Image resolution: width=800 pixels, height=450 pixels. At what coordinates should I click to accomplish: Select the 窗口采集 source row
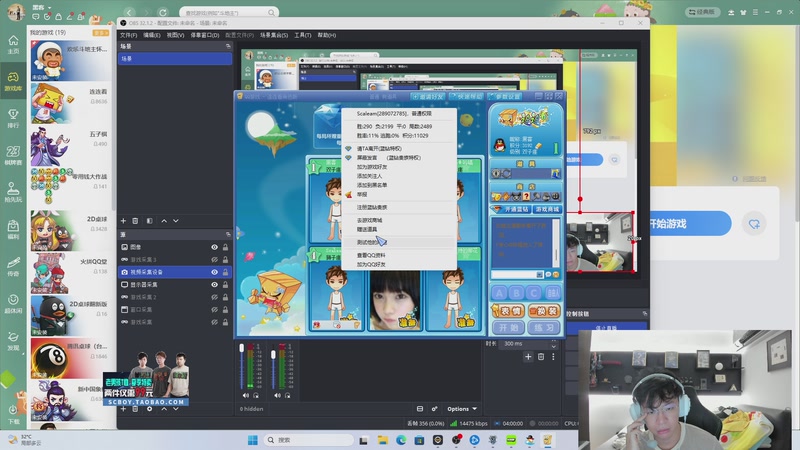tap(174, 310)
